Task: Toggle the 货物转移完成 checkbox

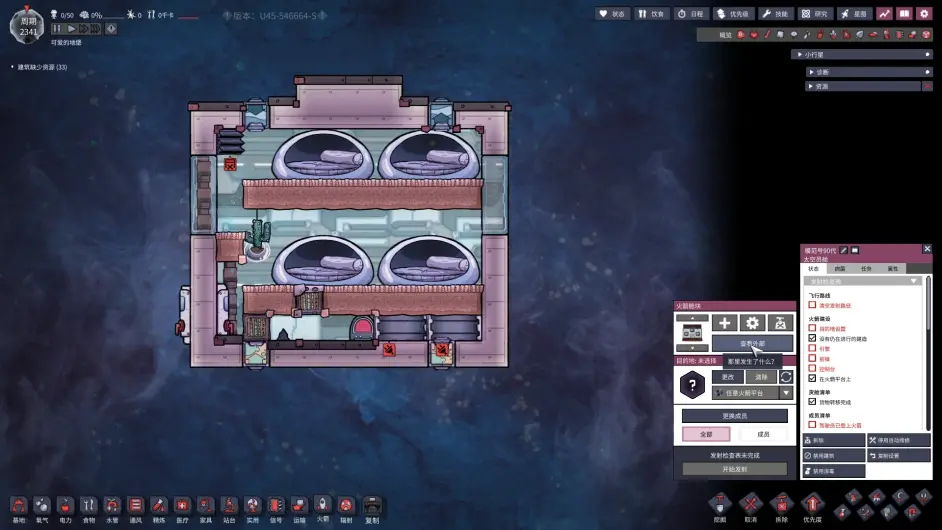Action: tap(812, 401)
